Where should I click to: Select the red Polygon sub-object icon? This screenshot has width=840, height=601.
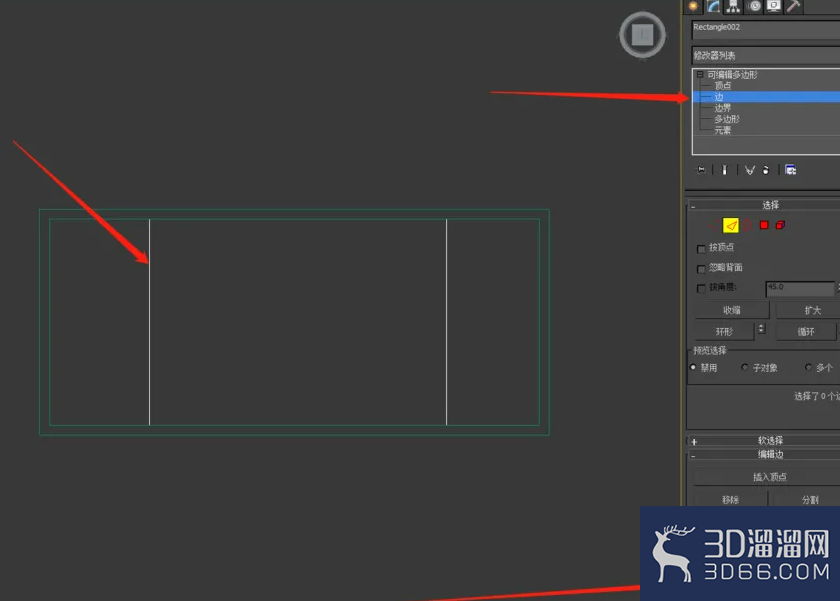pos(764,225)
